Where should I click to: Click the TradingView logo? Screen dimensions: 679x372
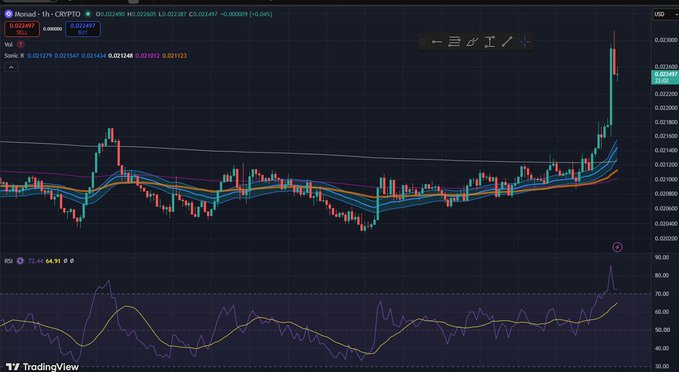pos(42,367)
